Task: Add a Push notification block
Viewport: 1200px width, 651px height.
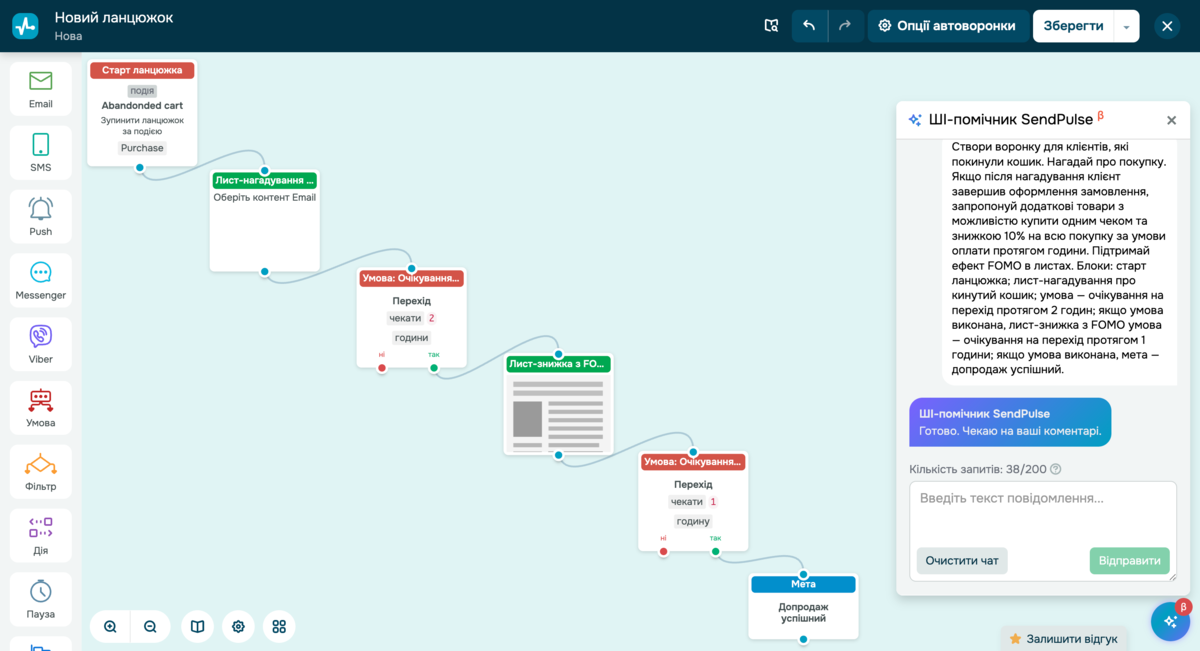Action: point(41,217)
